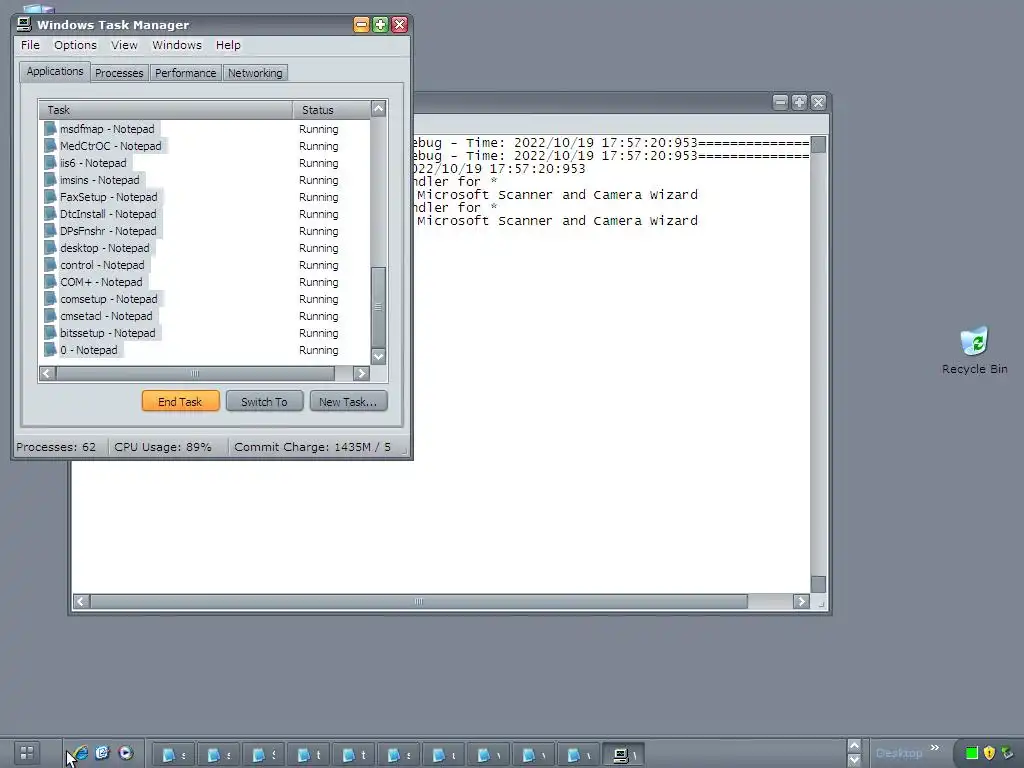This screenshot has height=768, width=1024.
Task: Click the icon beside msdfmap - Notepad
Action: pyautogui.click(x=50, y=129)
